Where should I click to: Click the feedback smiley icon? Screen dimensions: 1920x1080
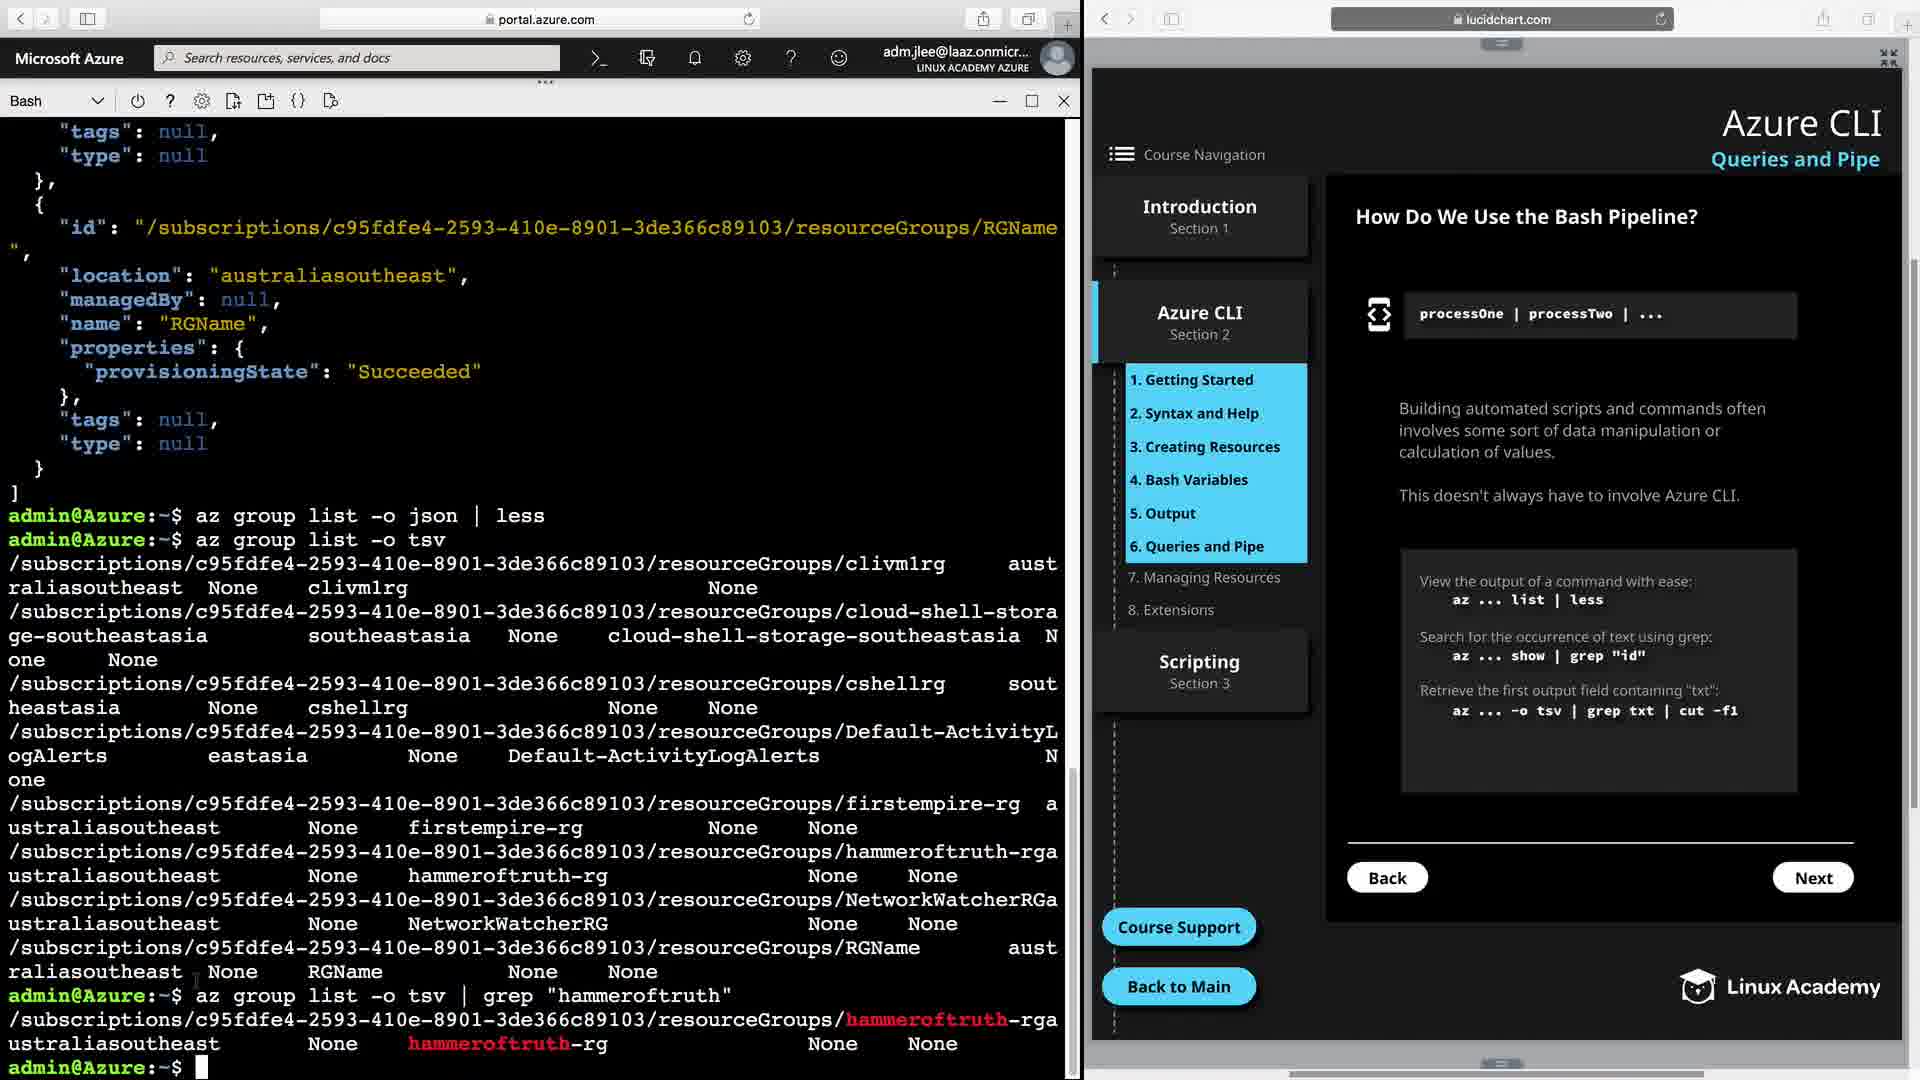tap(839, 58)
